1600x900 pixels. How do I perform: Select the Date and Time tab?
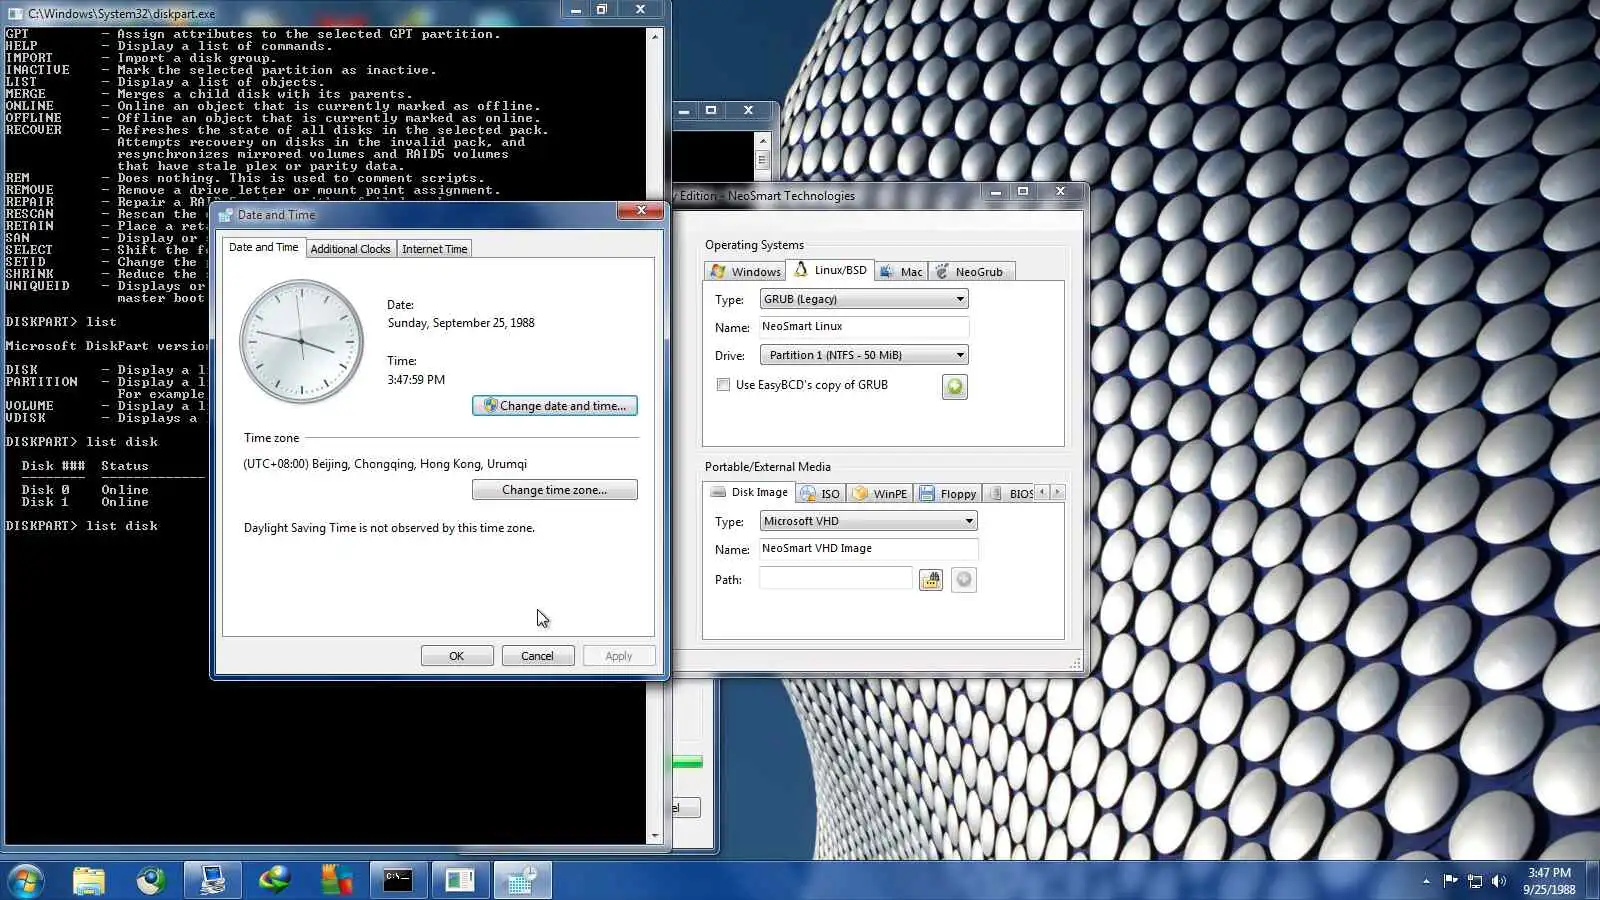click(263, 248)
